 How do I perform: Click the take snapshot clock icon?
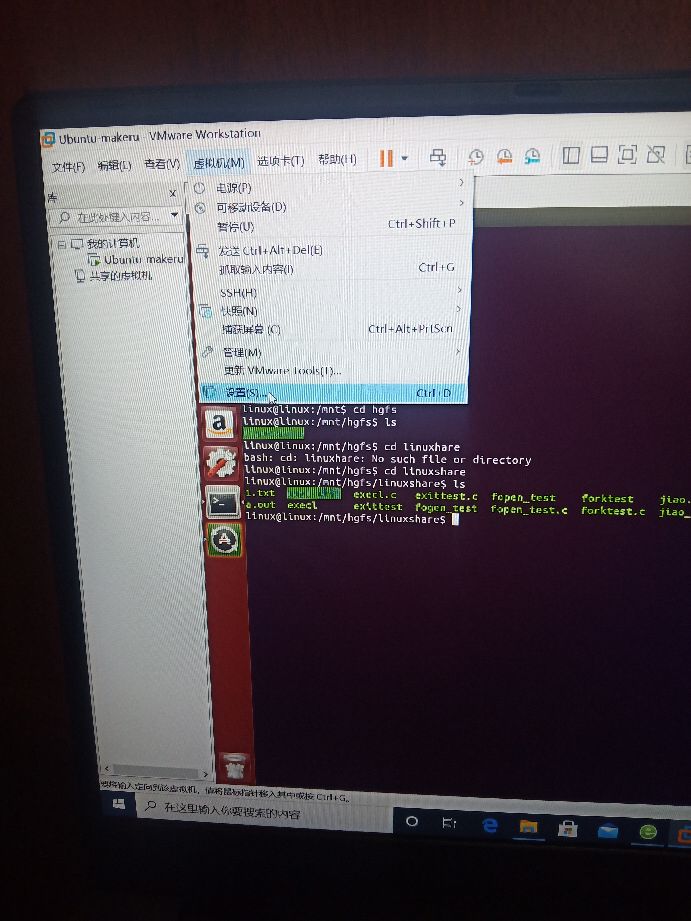[x=475, y=157]
